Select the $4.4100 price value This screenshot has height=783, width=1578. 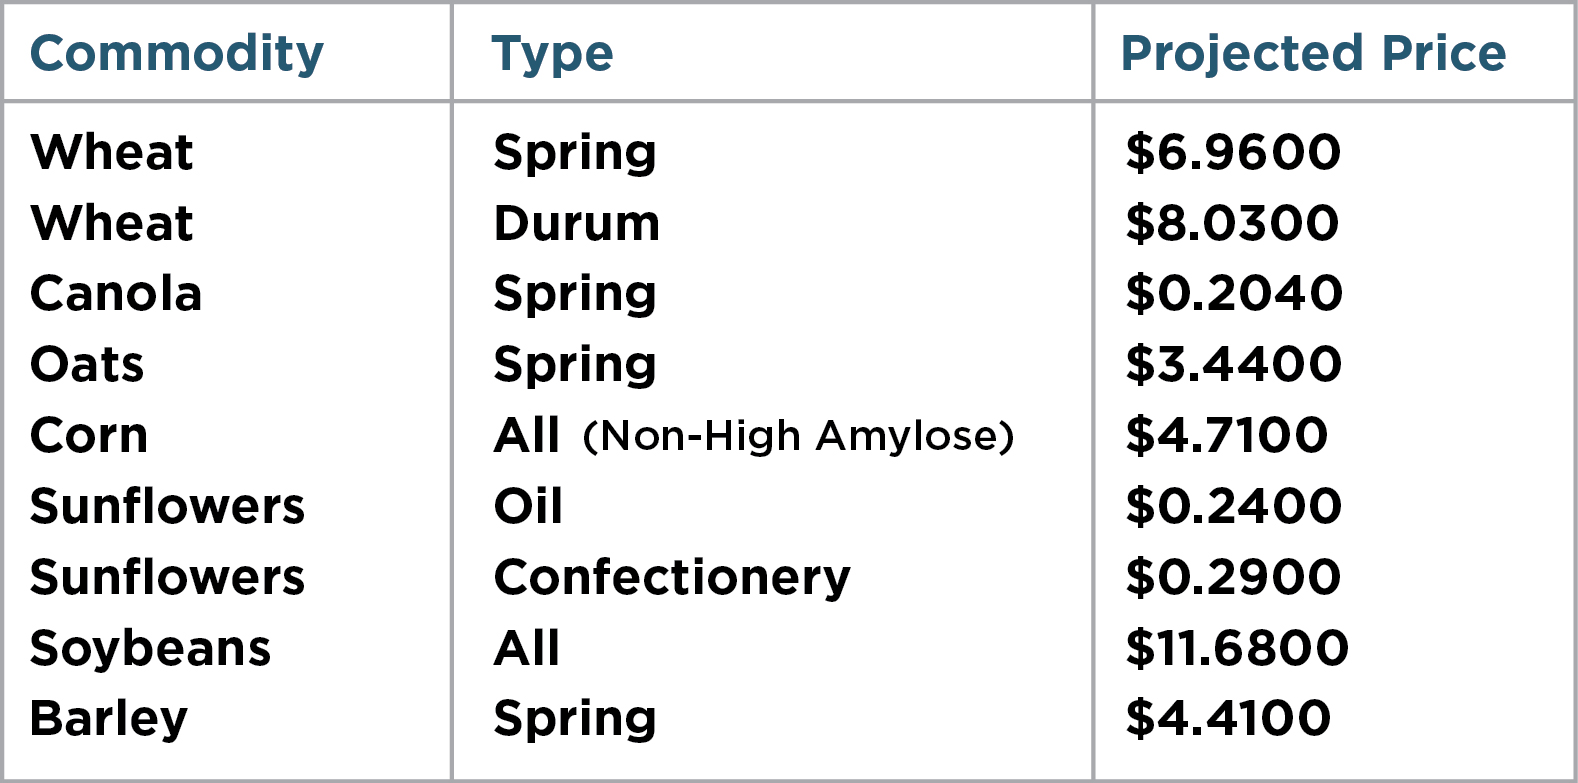coord(1228,719)
